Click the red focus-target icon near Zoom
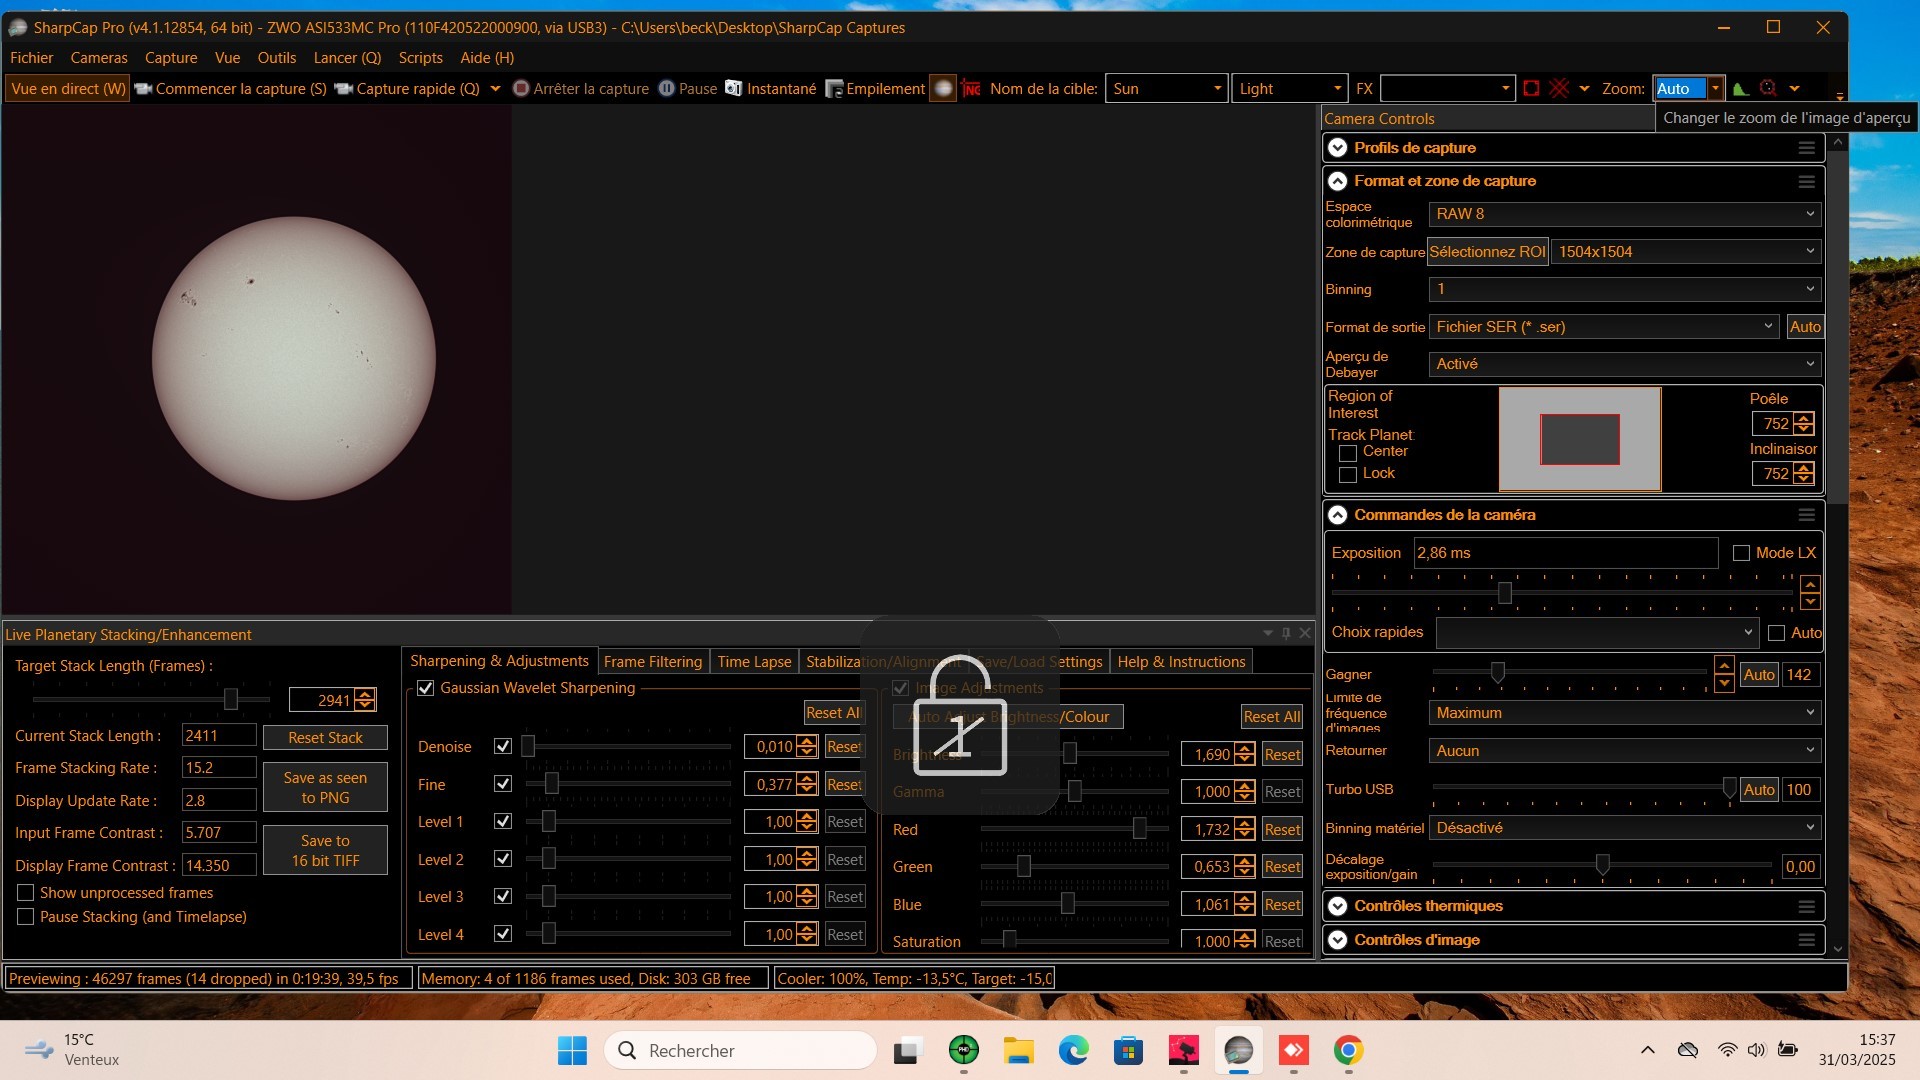This screenshot has height=1080, width=1920. [1768, 89]
